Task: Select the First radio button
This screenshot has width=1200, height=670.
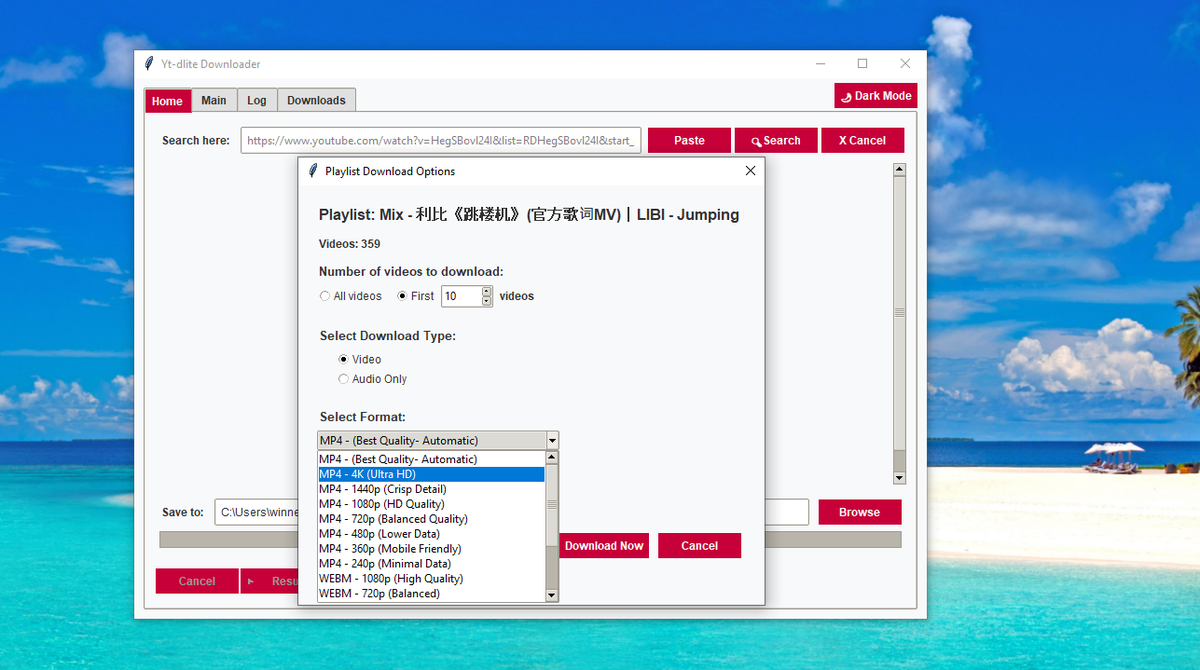Action: tap(403, 296)
